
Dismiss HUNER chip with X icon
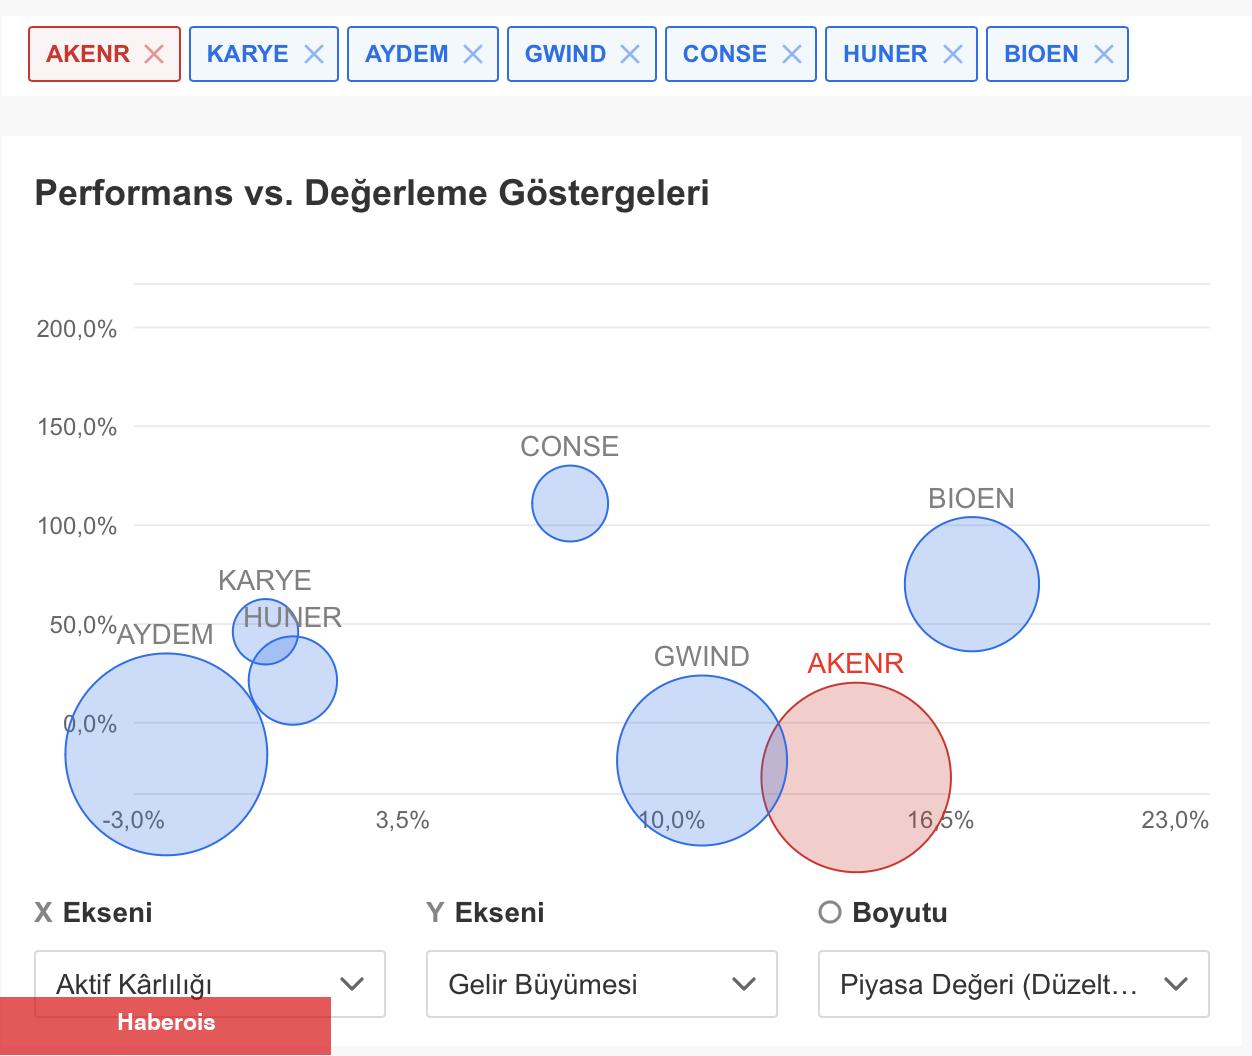pyautogui.click(x=953, y=54)
